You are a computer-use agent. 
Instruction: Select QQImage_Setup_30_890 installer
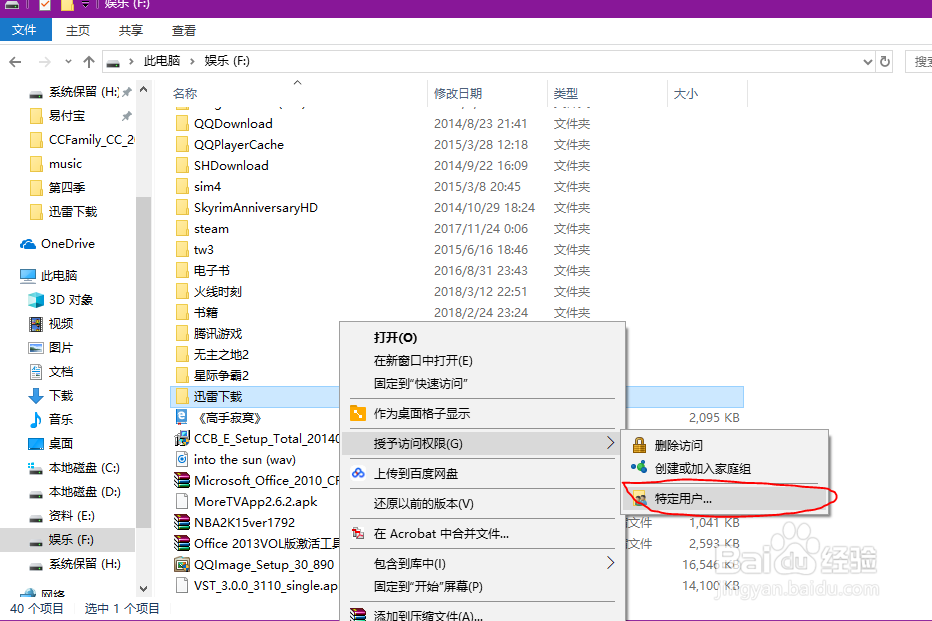click(x=264, y=565)
